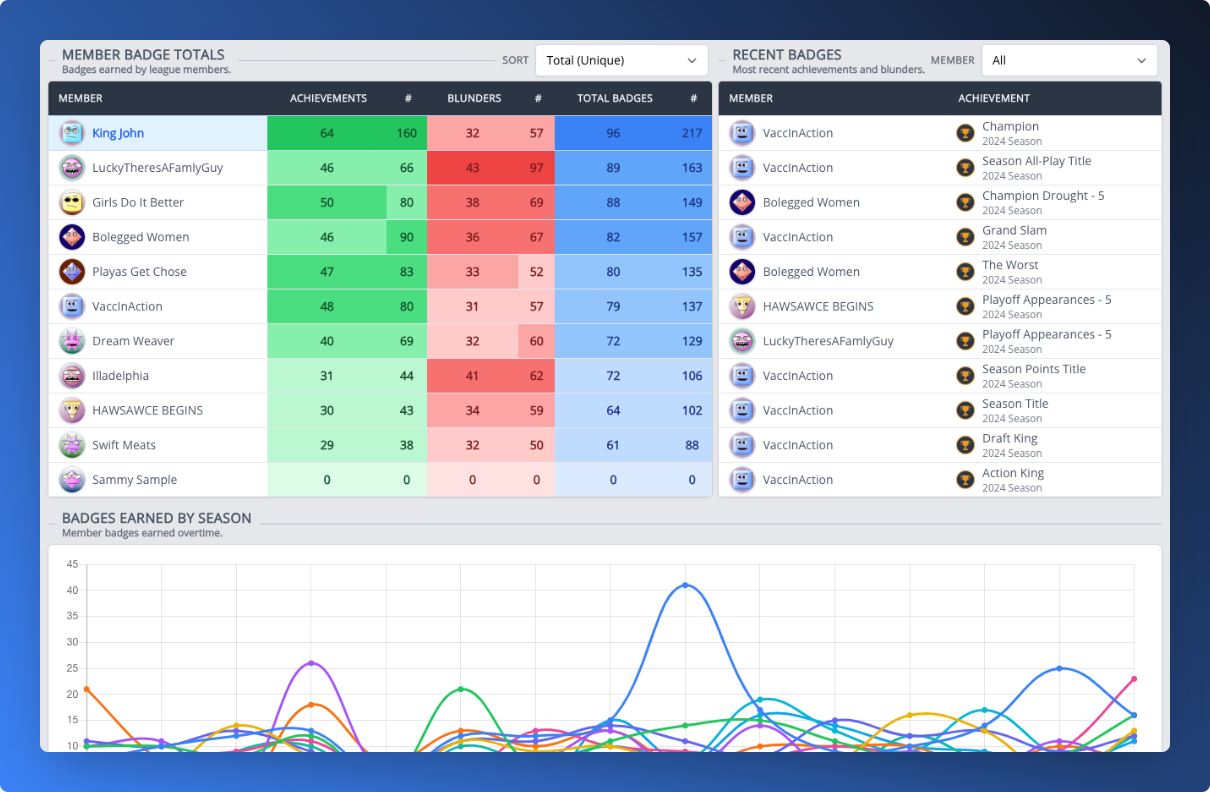Click HAWSAWCE BEGINS in recent badges list
The image size is (1210, 792).
(x=818, y=306)
